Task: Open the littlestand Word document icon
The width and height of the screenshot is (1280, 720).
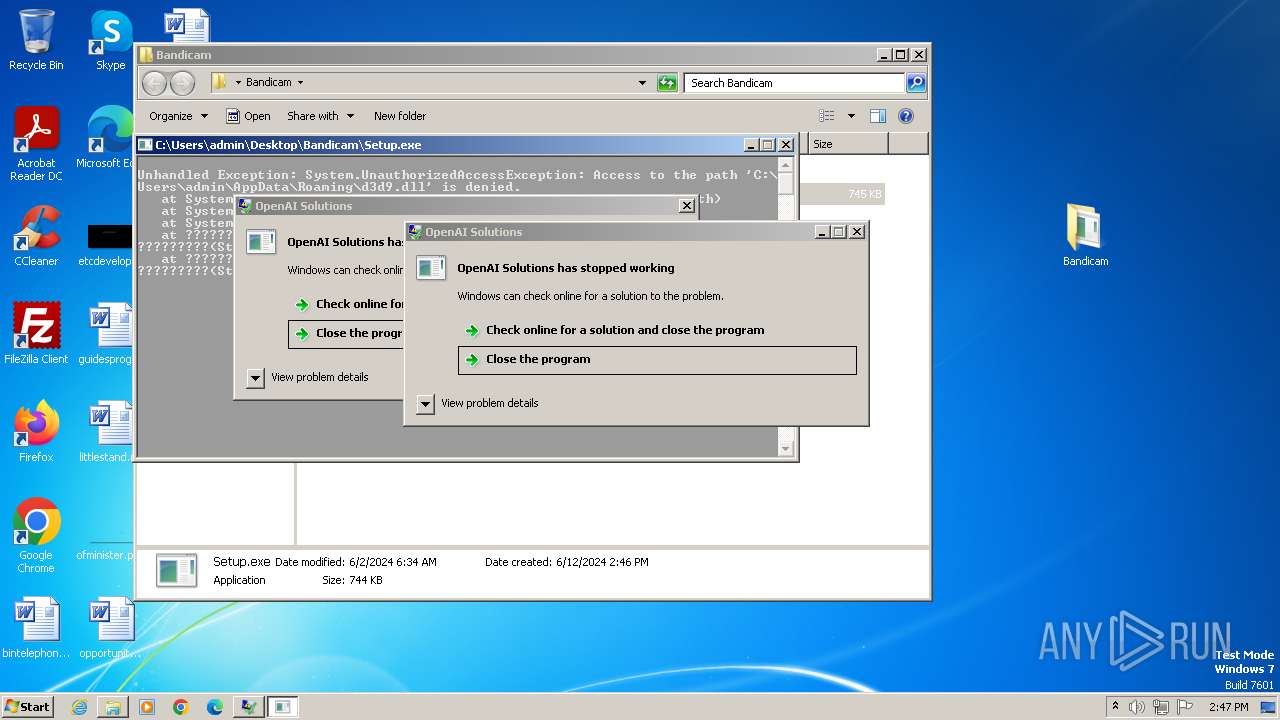Action: 108,431
